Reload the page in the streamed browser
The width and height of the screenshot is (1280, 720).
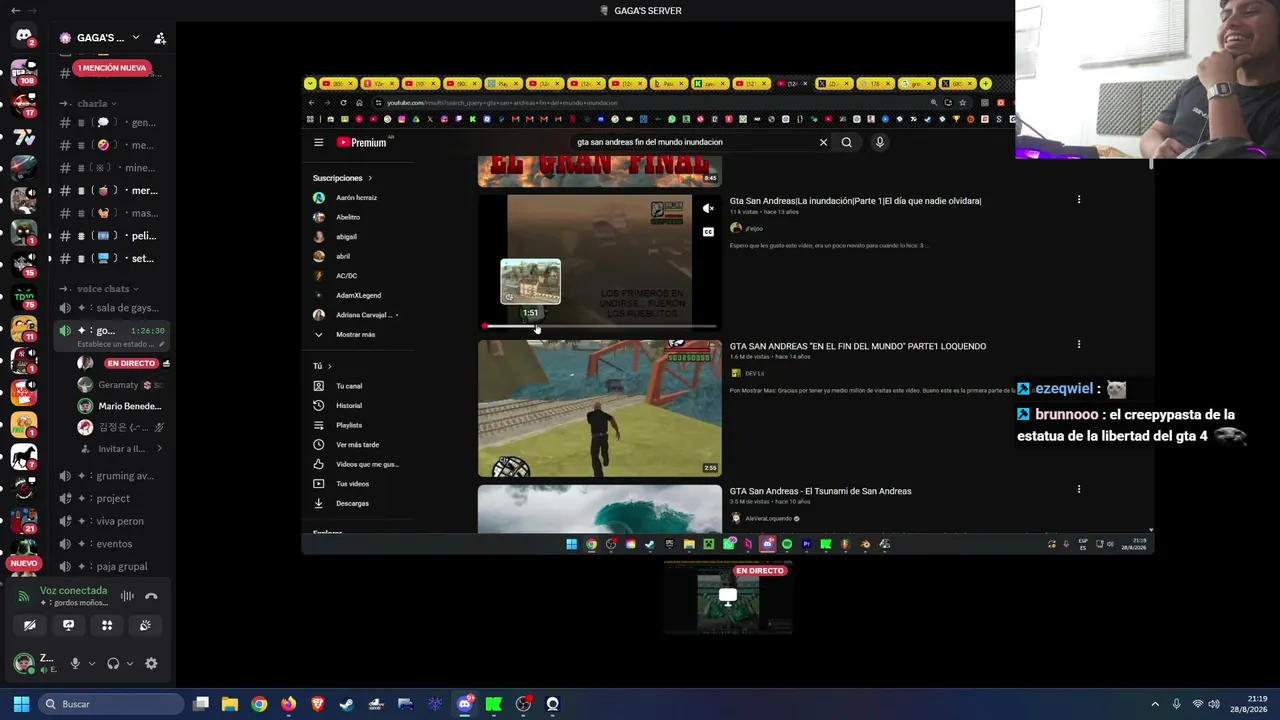click(x=343, y=102)
